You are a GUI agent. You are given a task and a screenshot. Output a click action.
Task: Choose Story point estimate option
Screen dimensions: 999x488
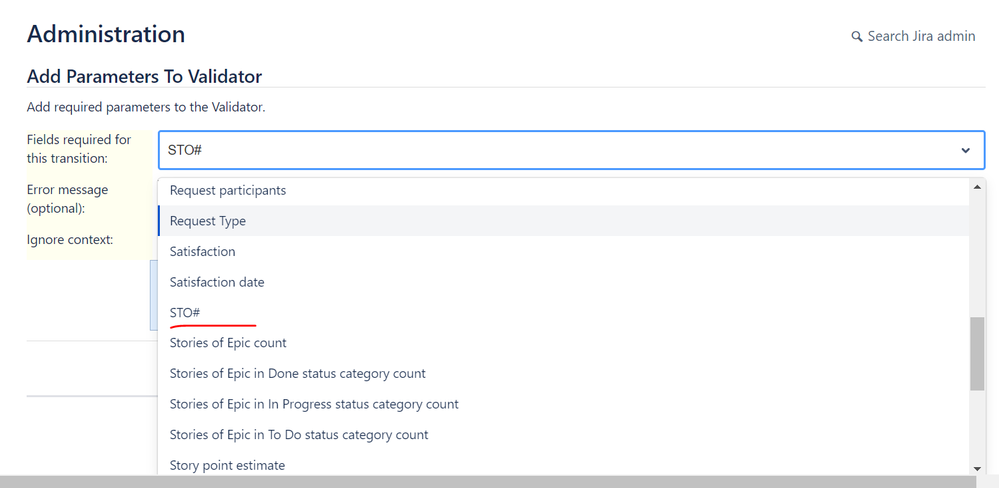(227, 465)
